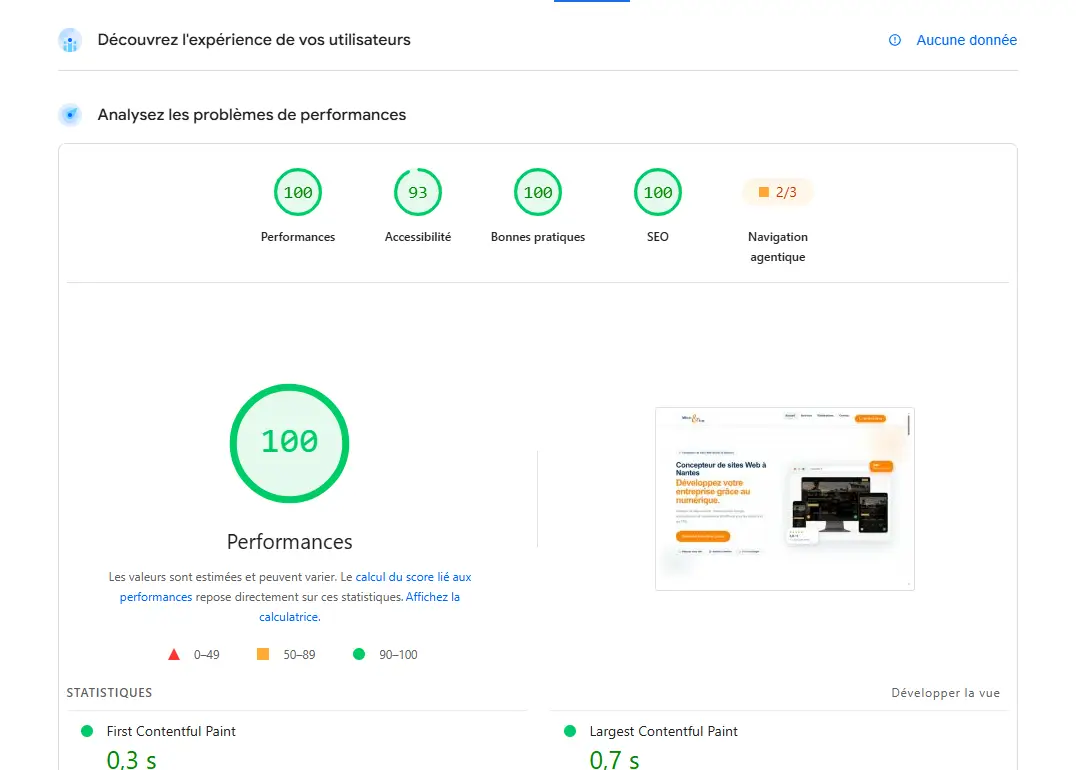Open the Aucune donnée link
Screen dimensions: 1076x770
click(966, 40)
